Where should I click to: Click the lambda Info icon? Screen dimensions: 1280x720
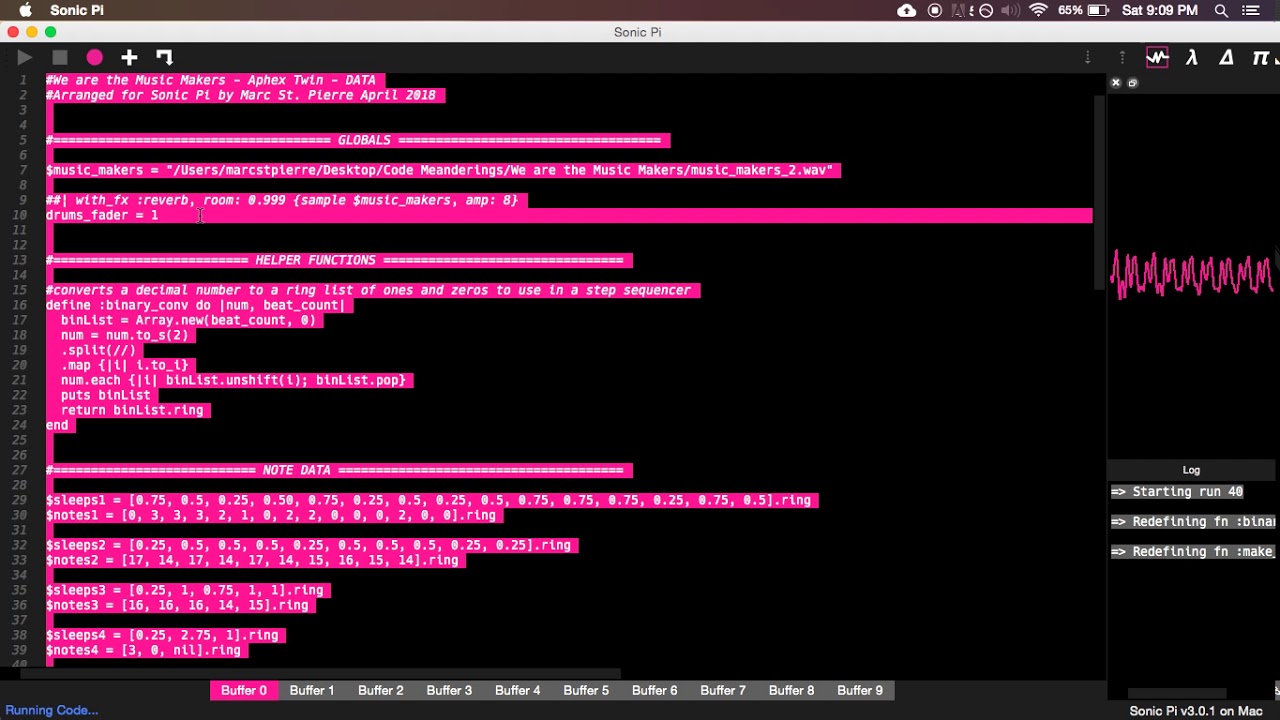click(x=1192, y=58)
